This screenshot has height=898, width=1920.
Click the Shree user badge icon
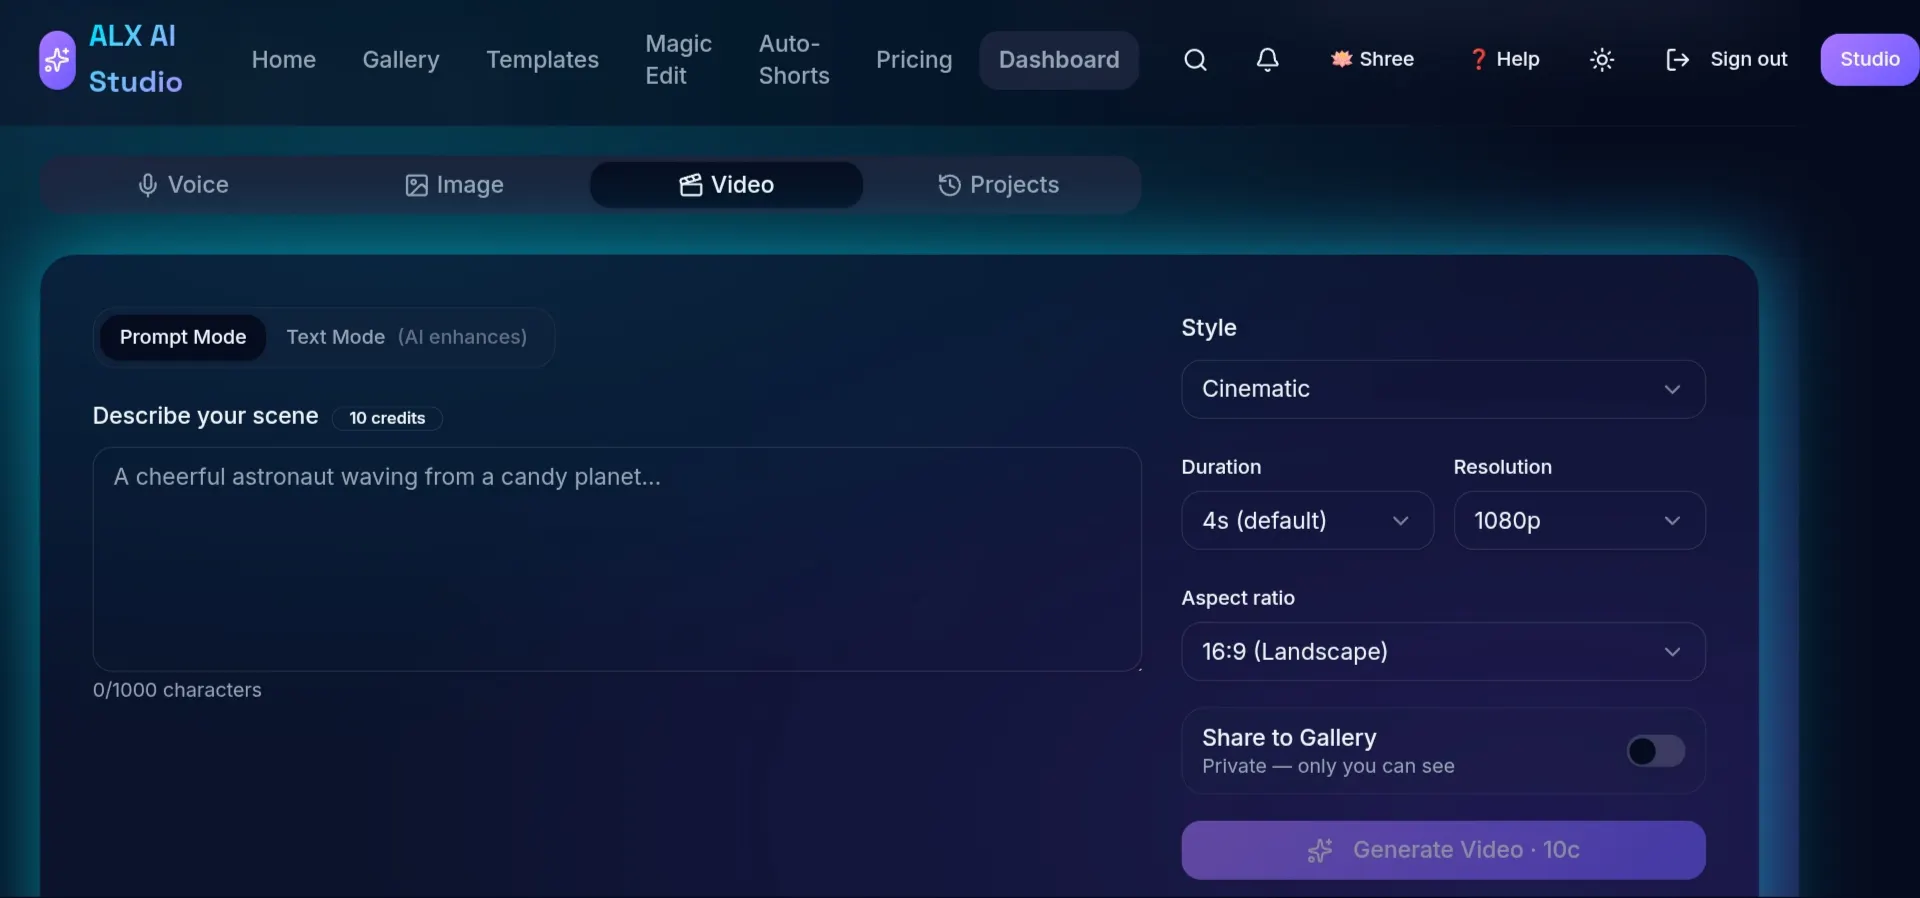pyautogui.click(x=1341, y=59)
